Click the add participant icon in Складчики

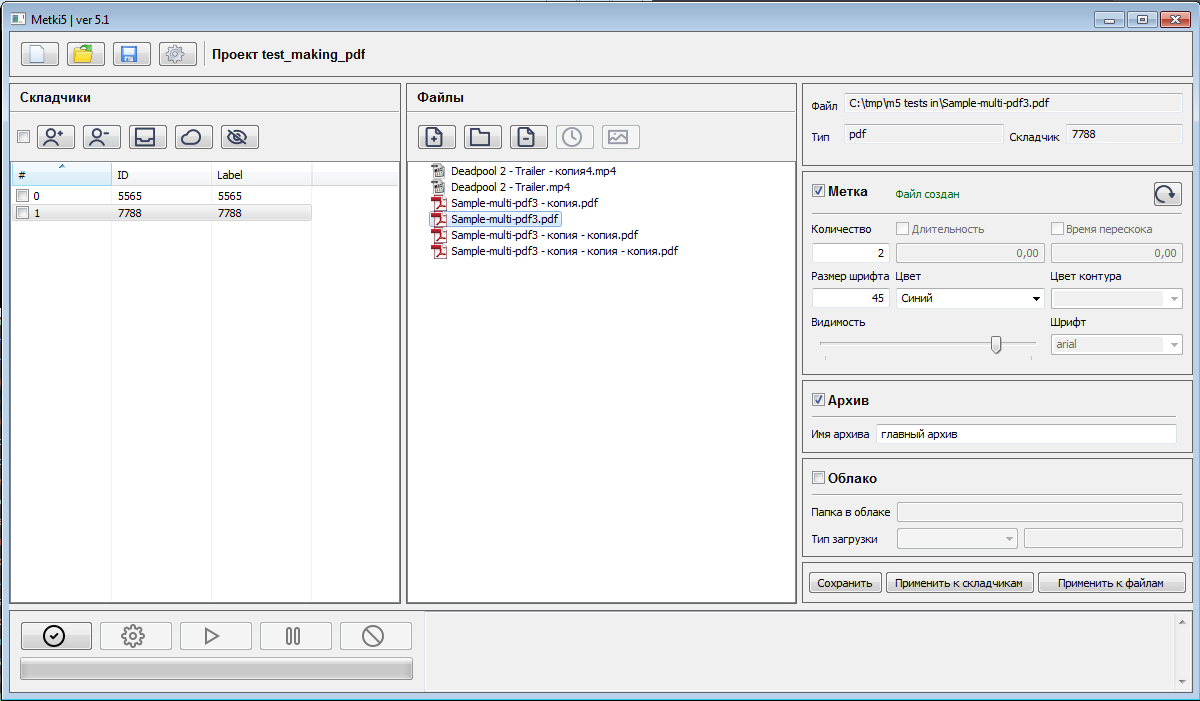point(56,137)
